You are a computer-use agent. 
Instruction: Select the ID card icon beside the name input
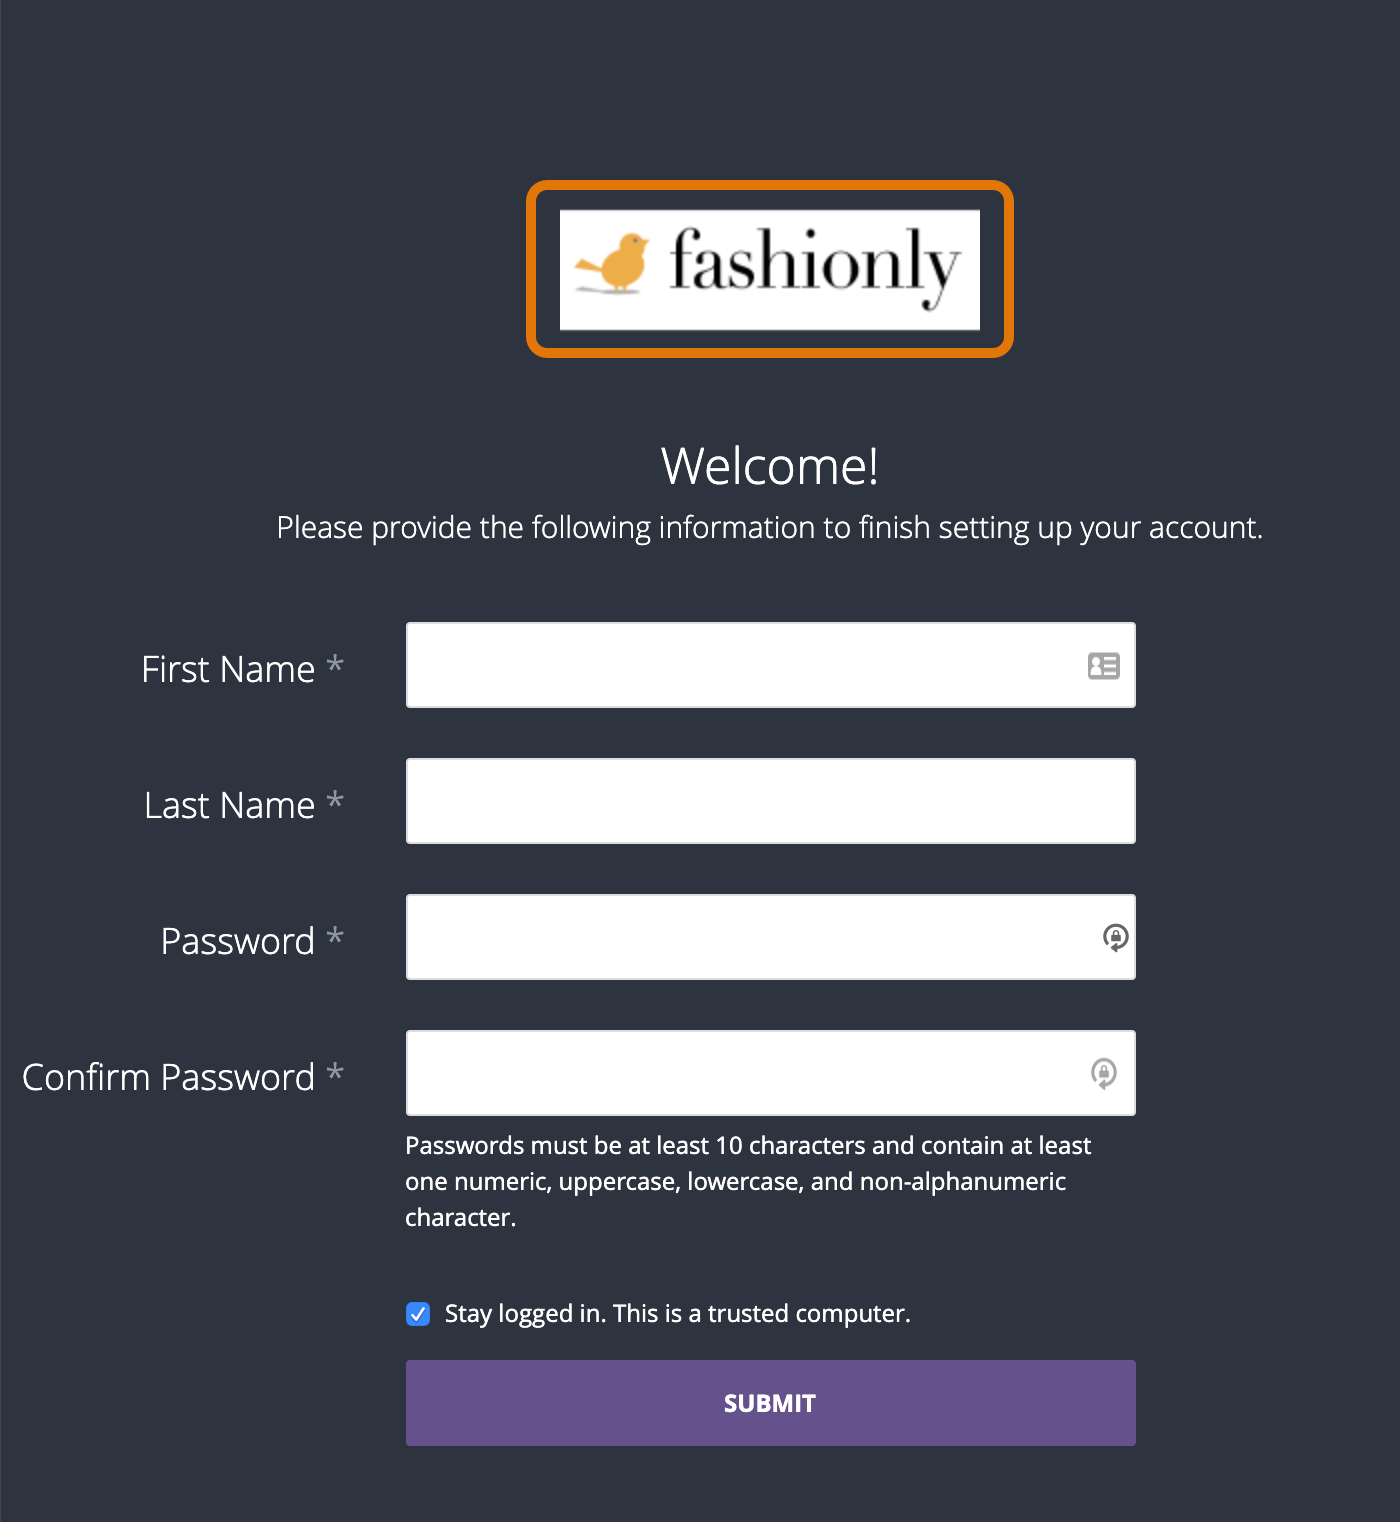tap(1101, 665)
